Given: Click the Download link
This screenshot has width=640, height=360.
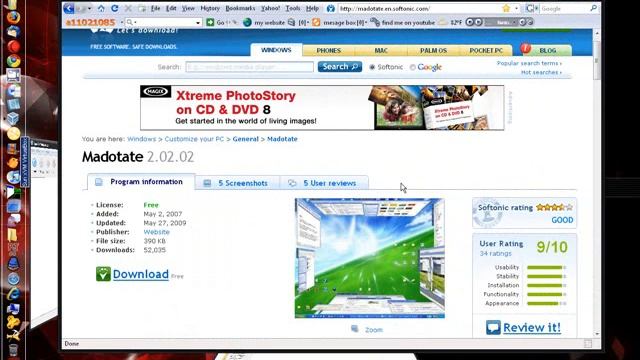Looking at the screenshot, I should [140, 274].
